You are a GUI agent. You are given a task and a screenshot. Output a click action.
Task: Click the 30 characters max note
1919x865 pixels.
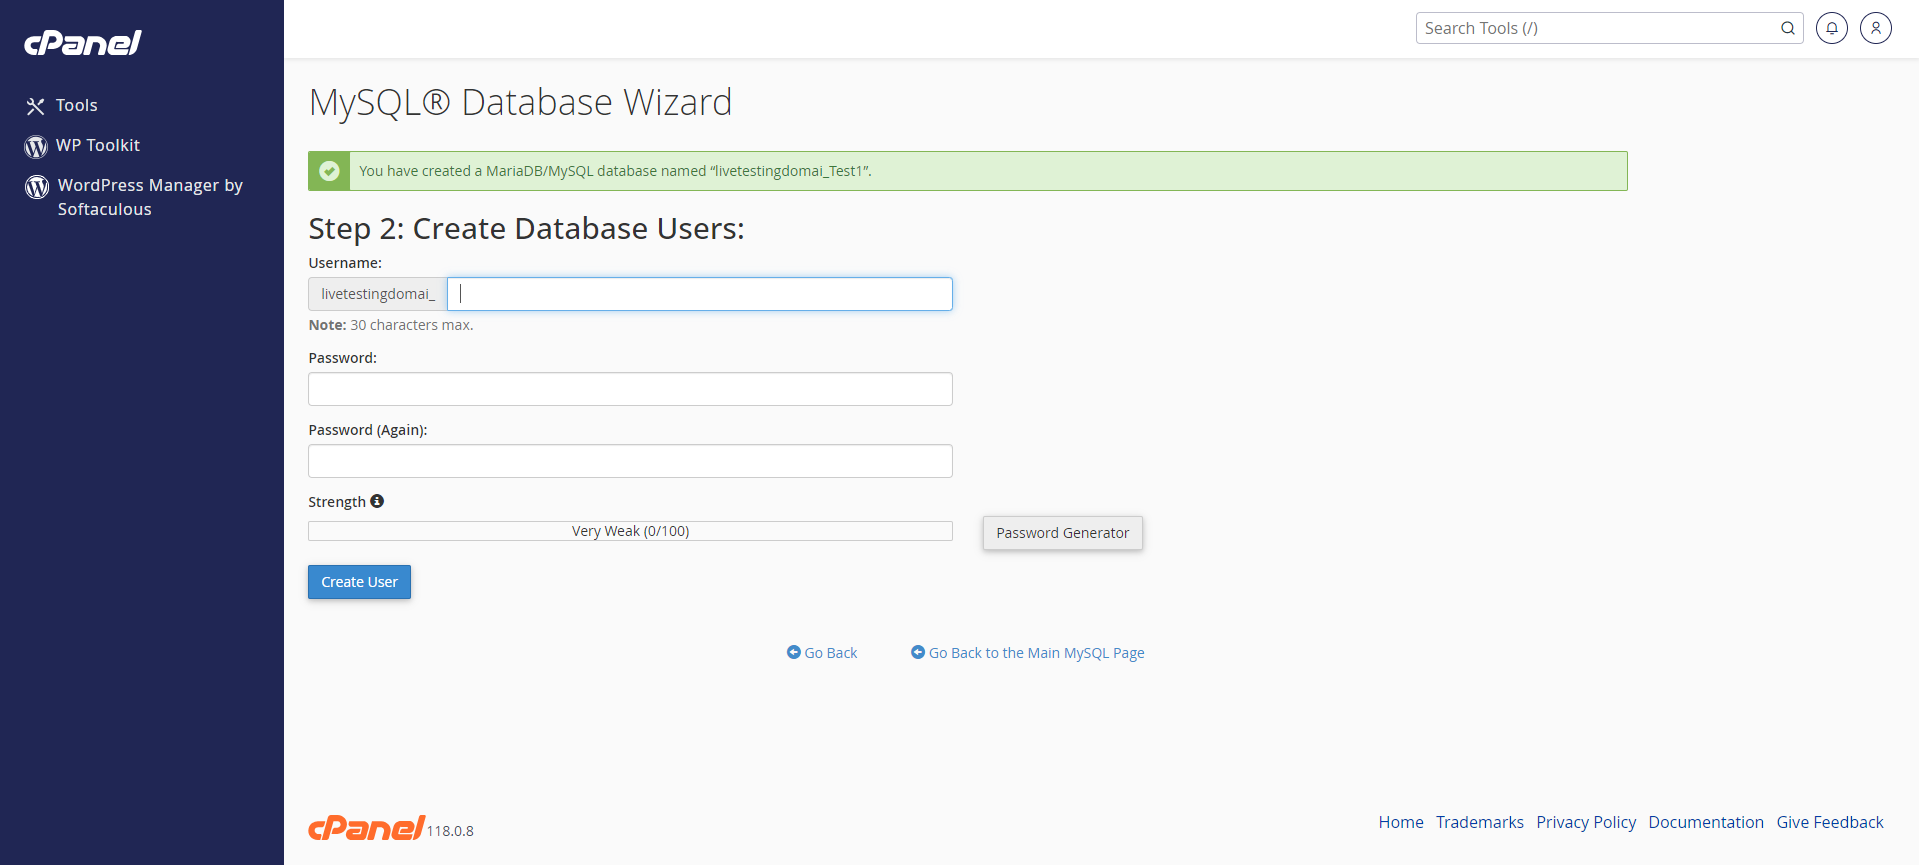tap(391, 325)
